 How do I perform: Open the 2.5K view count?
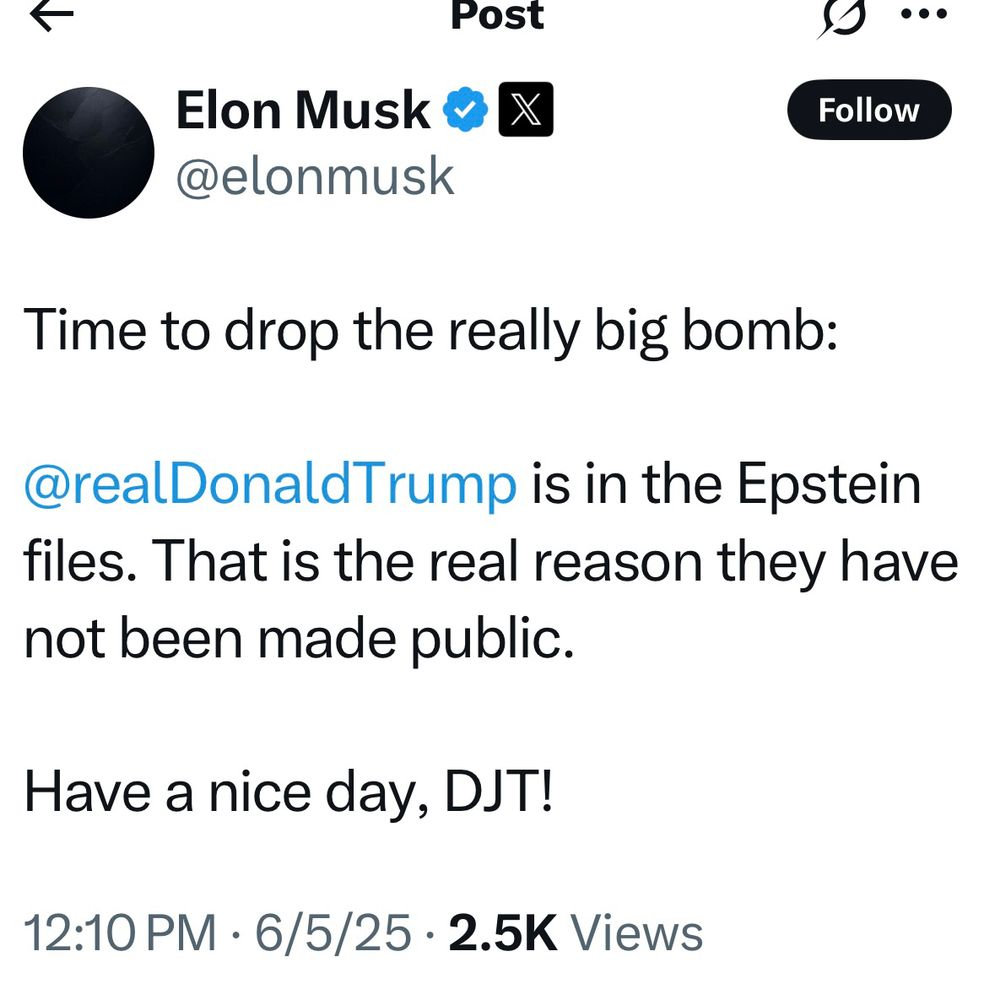[x=502, y=933]
